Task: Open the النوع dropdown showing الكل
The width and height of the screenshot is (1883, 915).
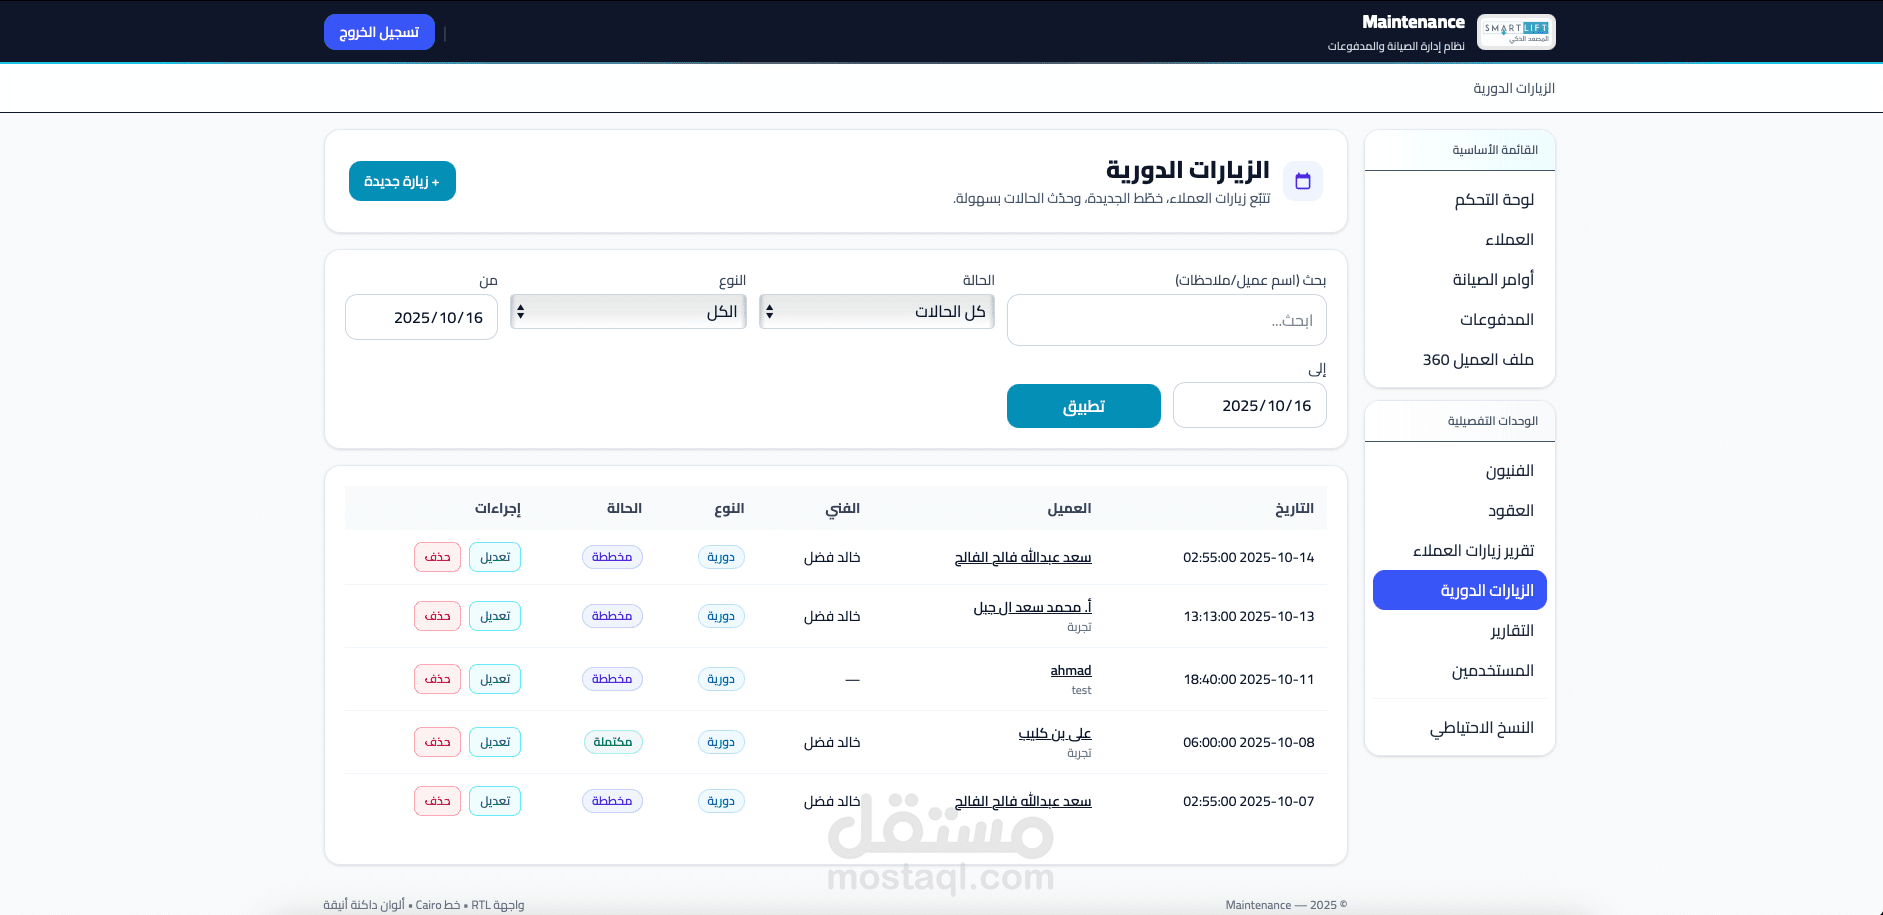Action: [628, 312]
